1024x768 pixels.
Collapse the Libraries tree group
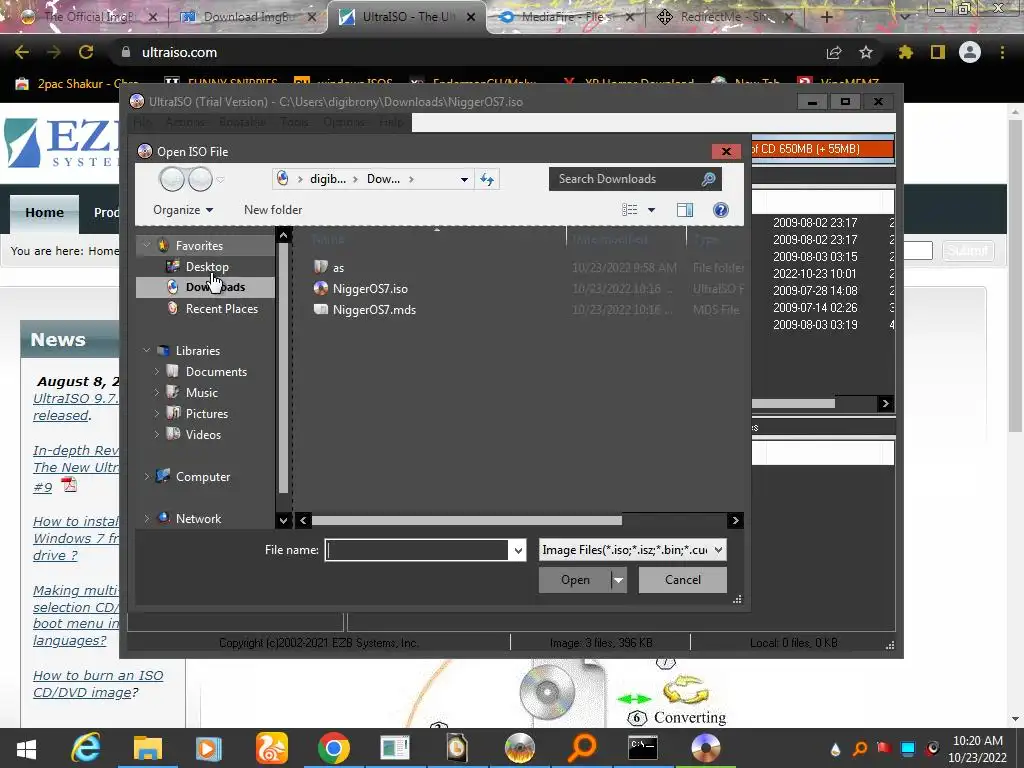pyautogui.click(x=146, y=351)
